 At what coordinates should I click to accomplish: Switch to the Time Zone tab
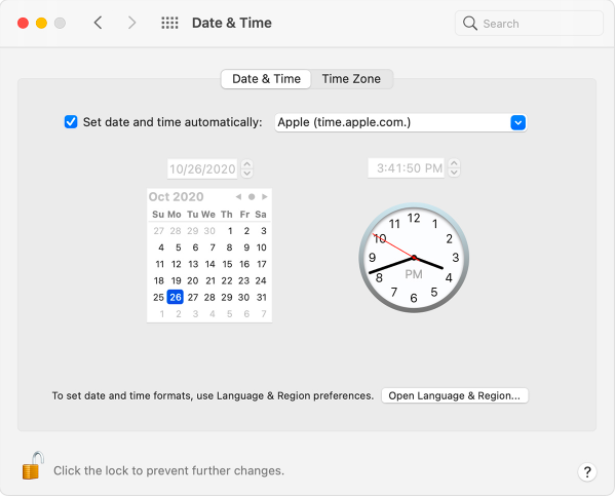(x=351, y=79)
